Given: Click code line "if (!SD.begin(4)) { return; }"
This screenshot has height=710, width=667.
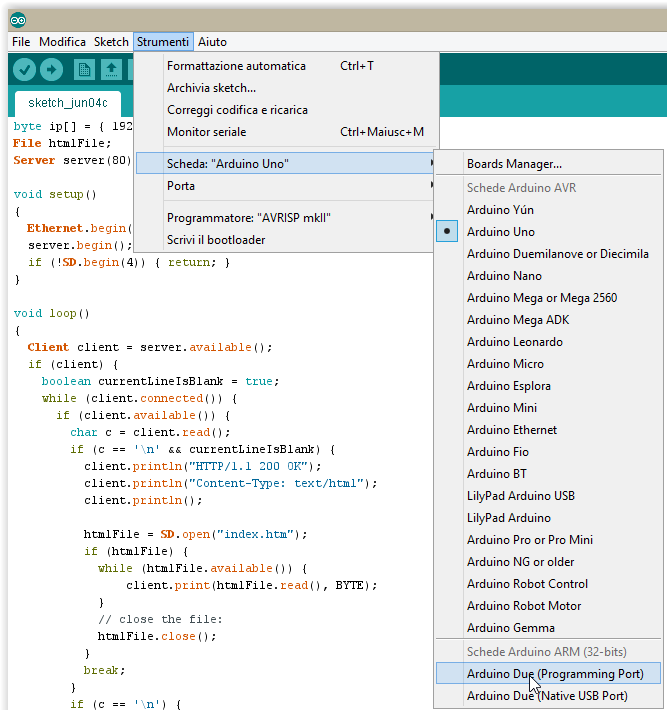Looking at the screenshot, I should pos(129,263).
